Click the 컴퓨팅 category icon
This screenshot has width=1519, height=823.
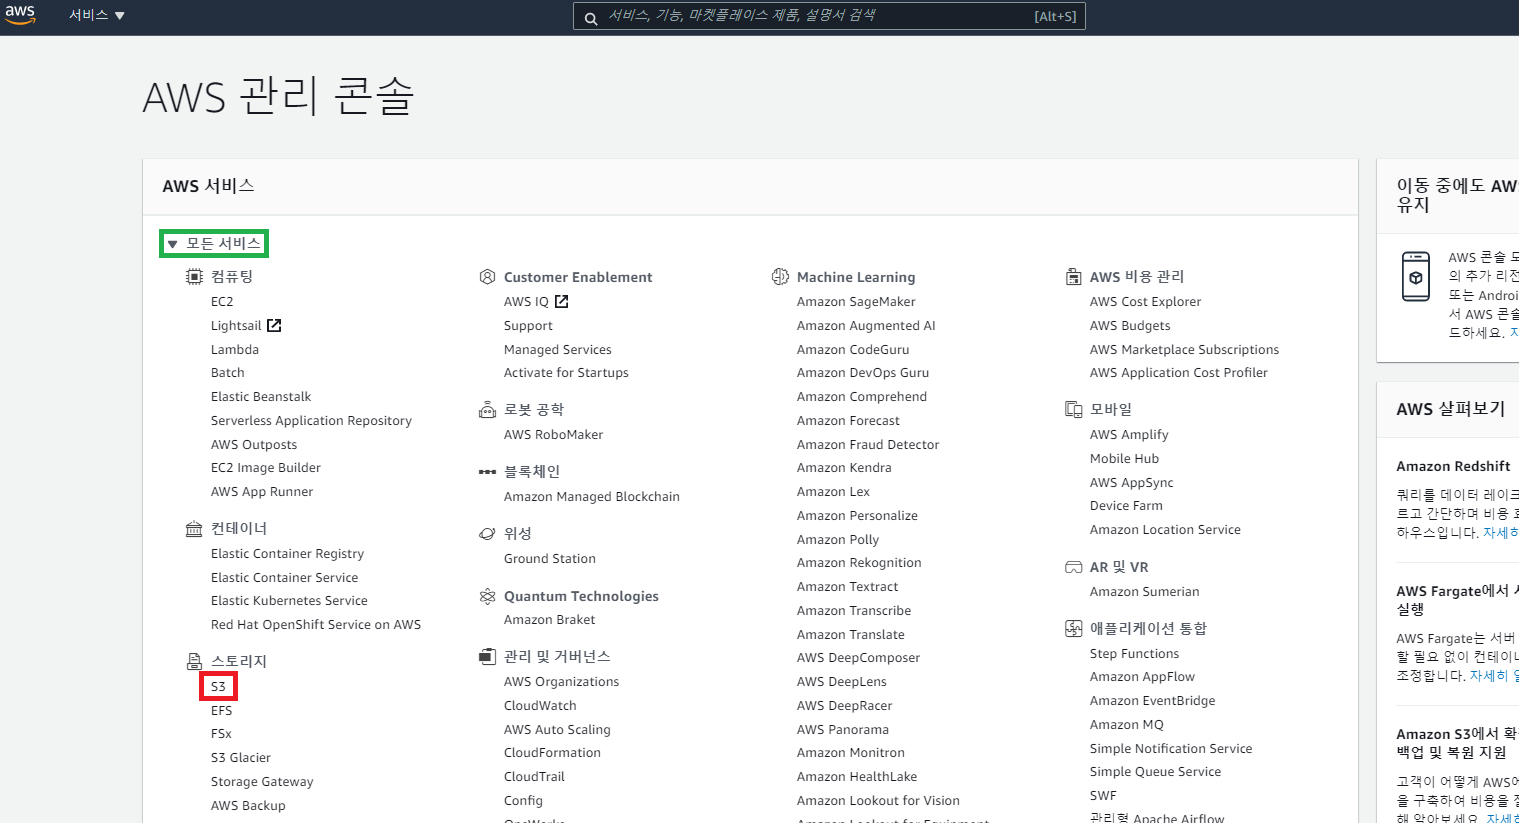(194, 276)
